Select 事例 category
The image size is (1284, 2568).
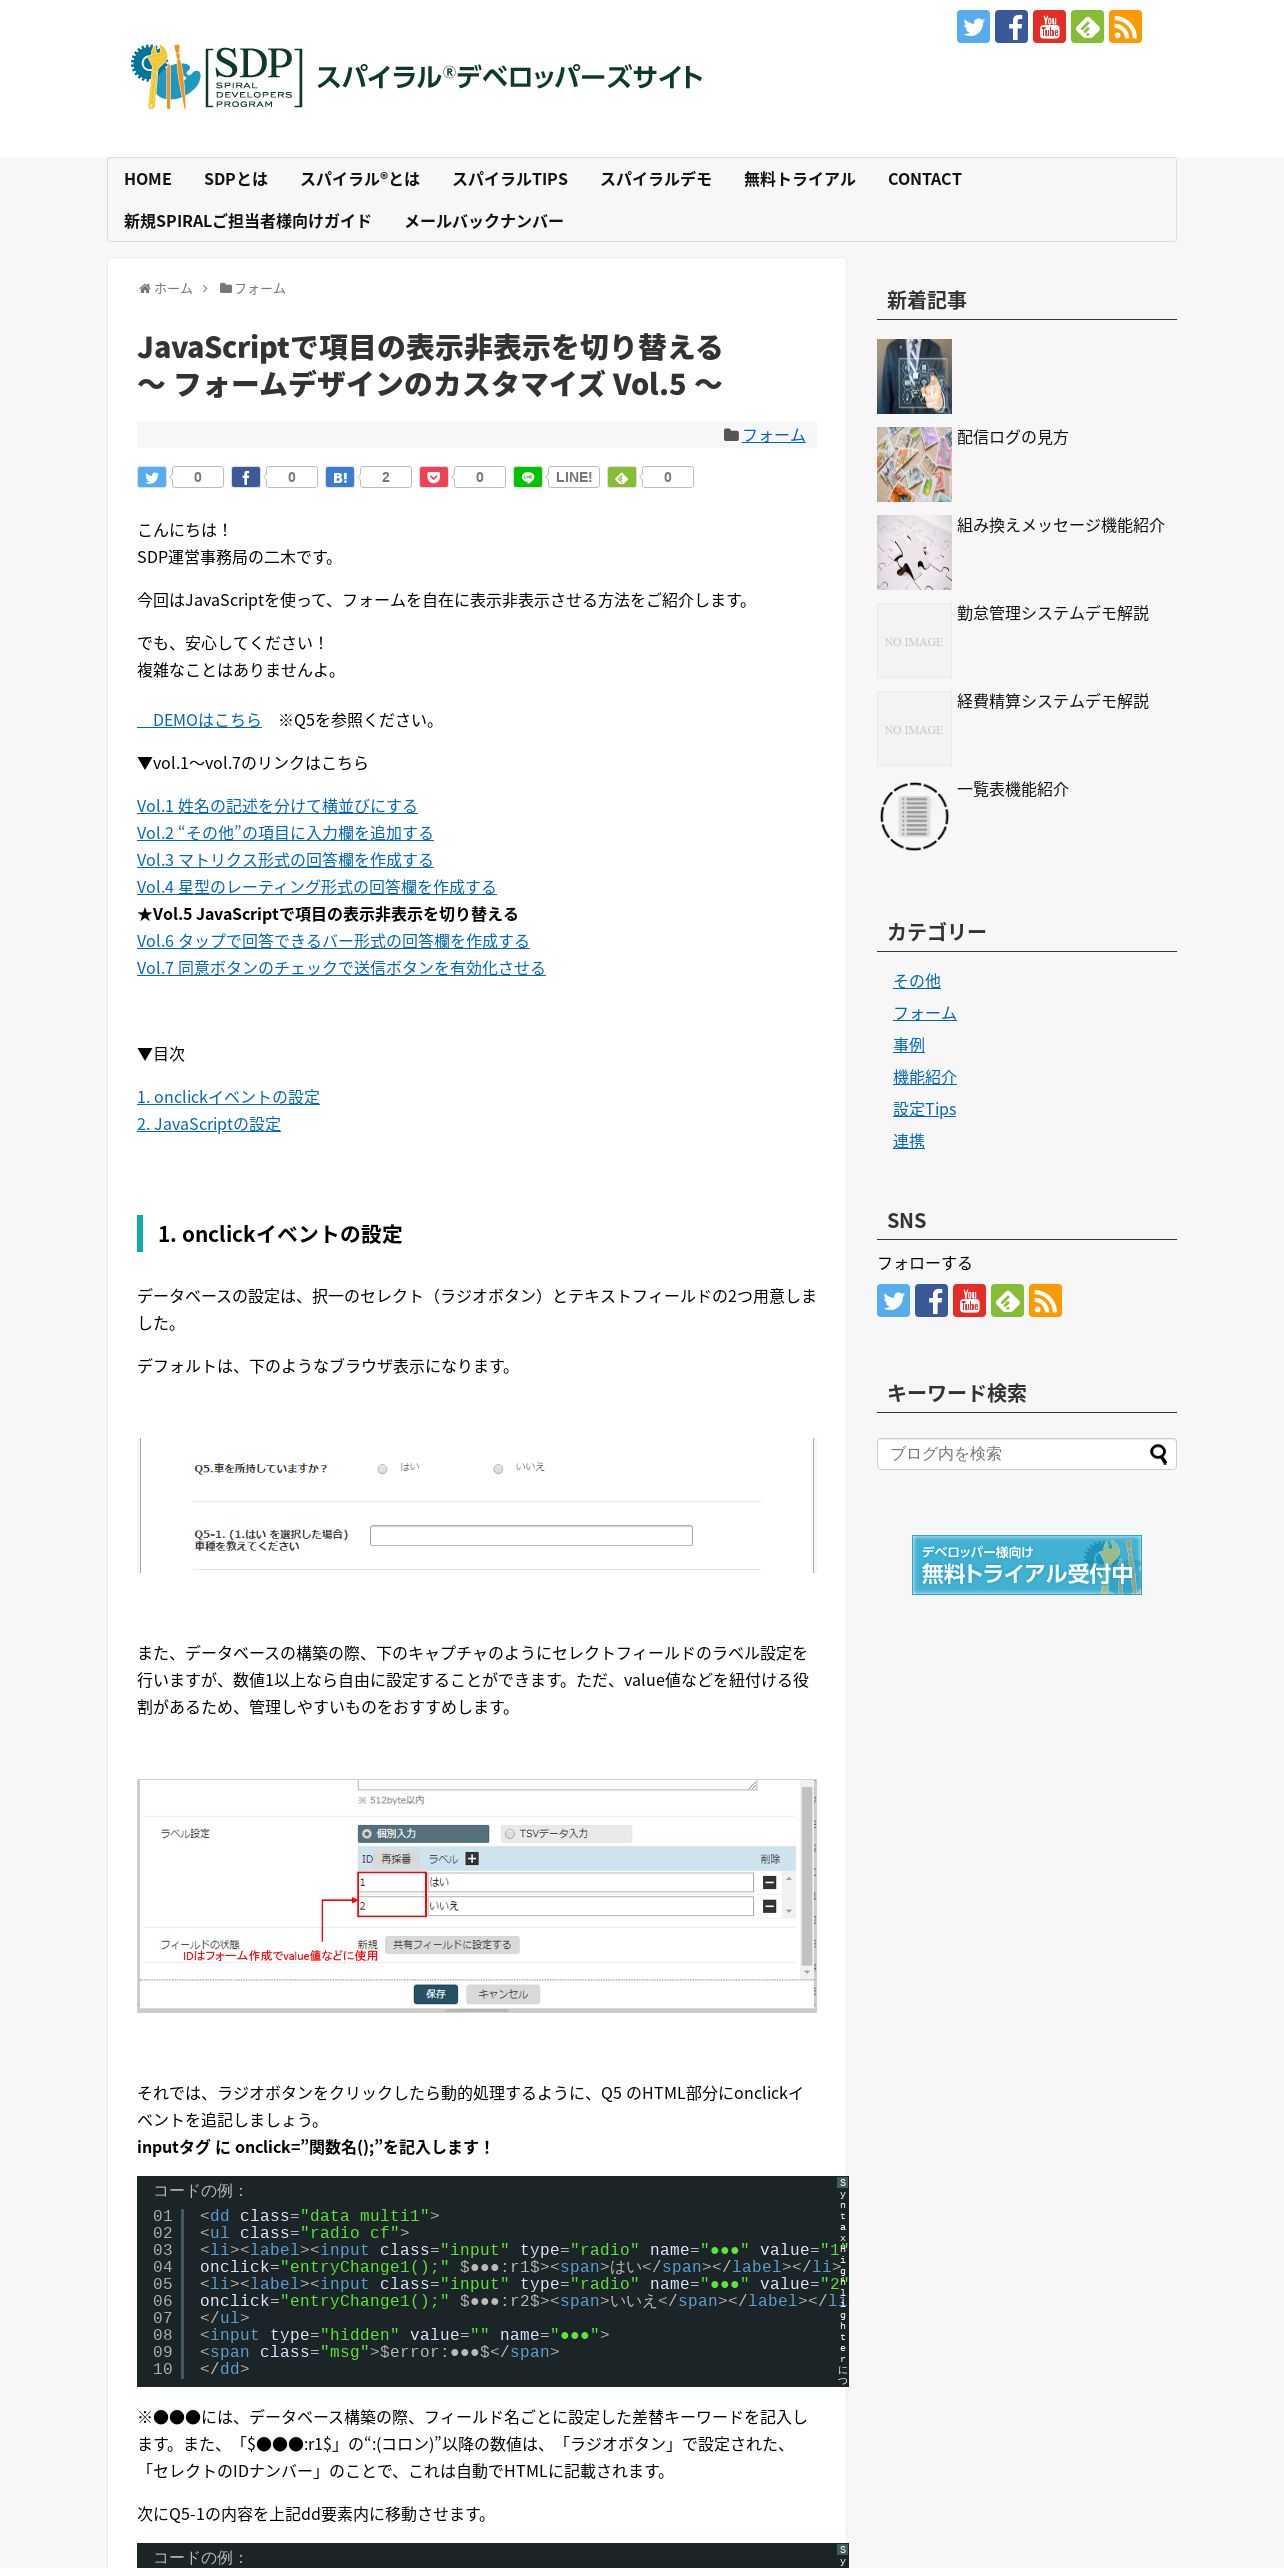coord(909,1045)
